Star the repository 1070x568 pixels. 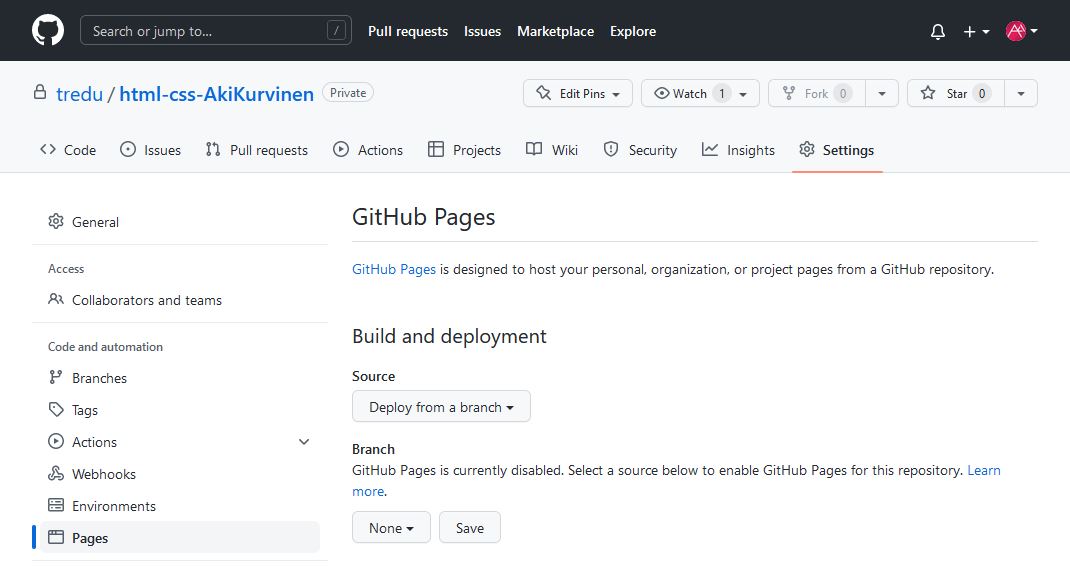tap(956, 94)
